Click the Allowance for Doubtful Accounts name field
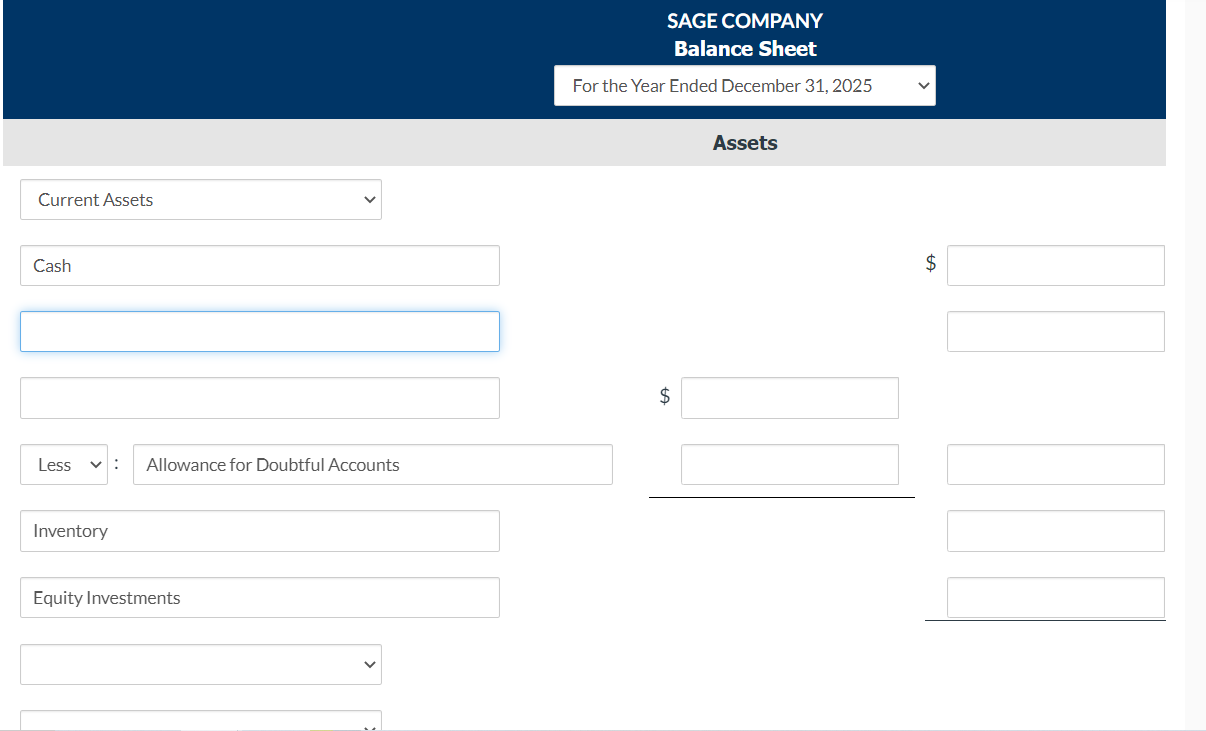This screenshot has height=731, width=1206. [x=373, y=465]
